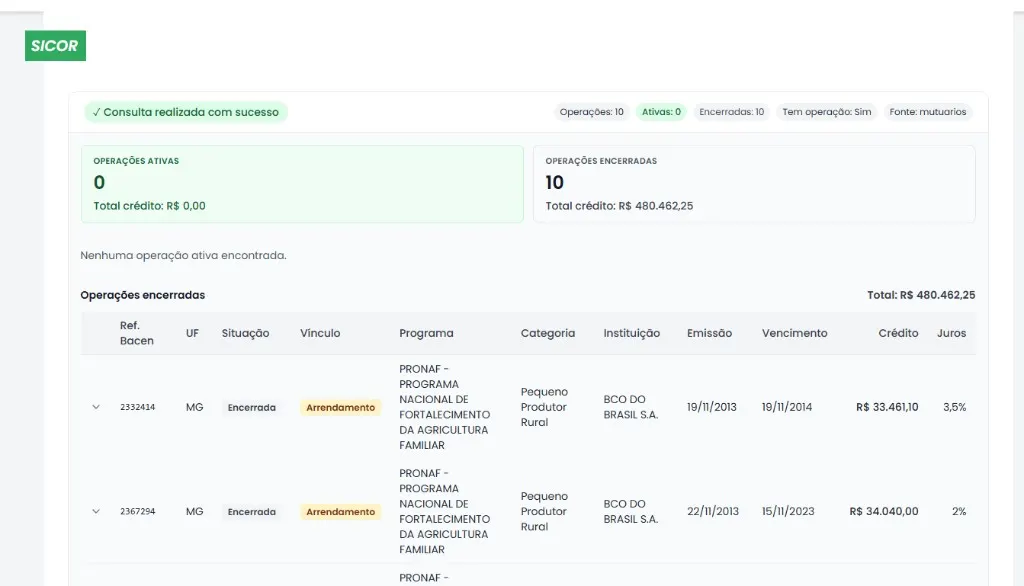Click the 'Operações: 10' chip

tap(592, 112)
